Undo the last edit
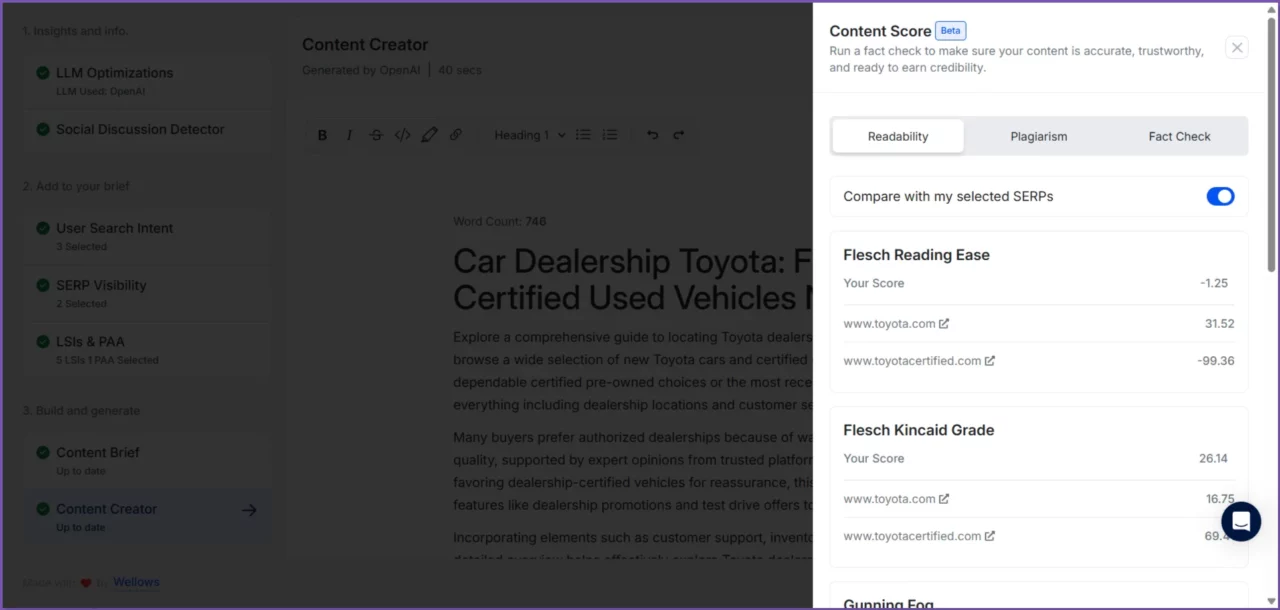This screenshot has width=1280, height=610. [x=652, y=135]
